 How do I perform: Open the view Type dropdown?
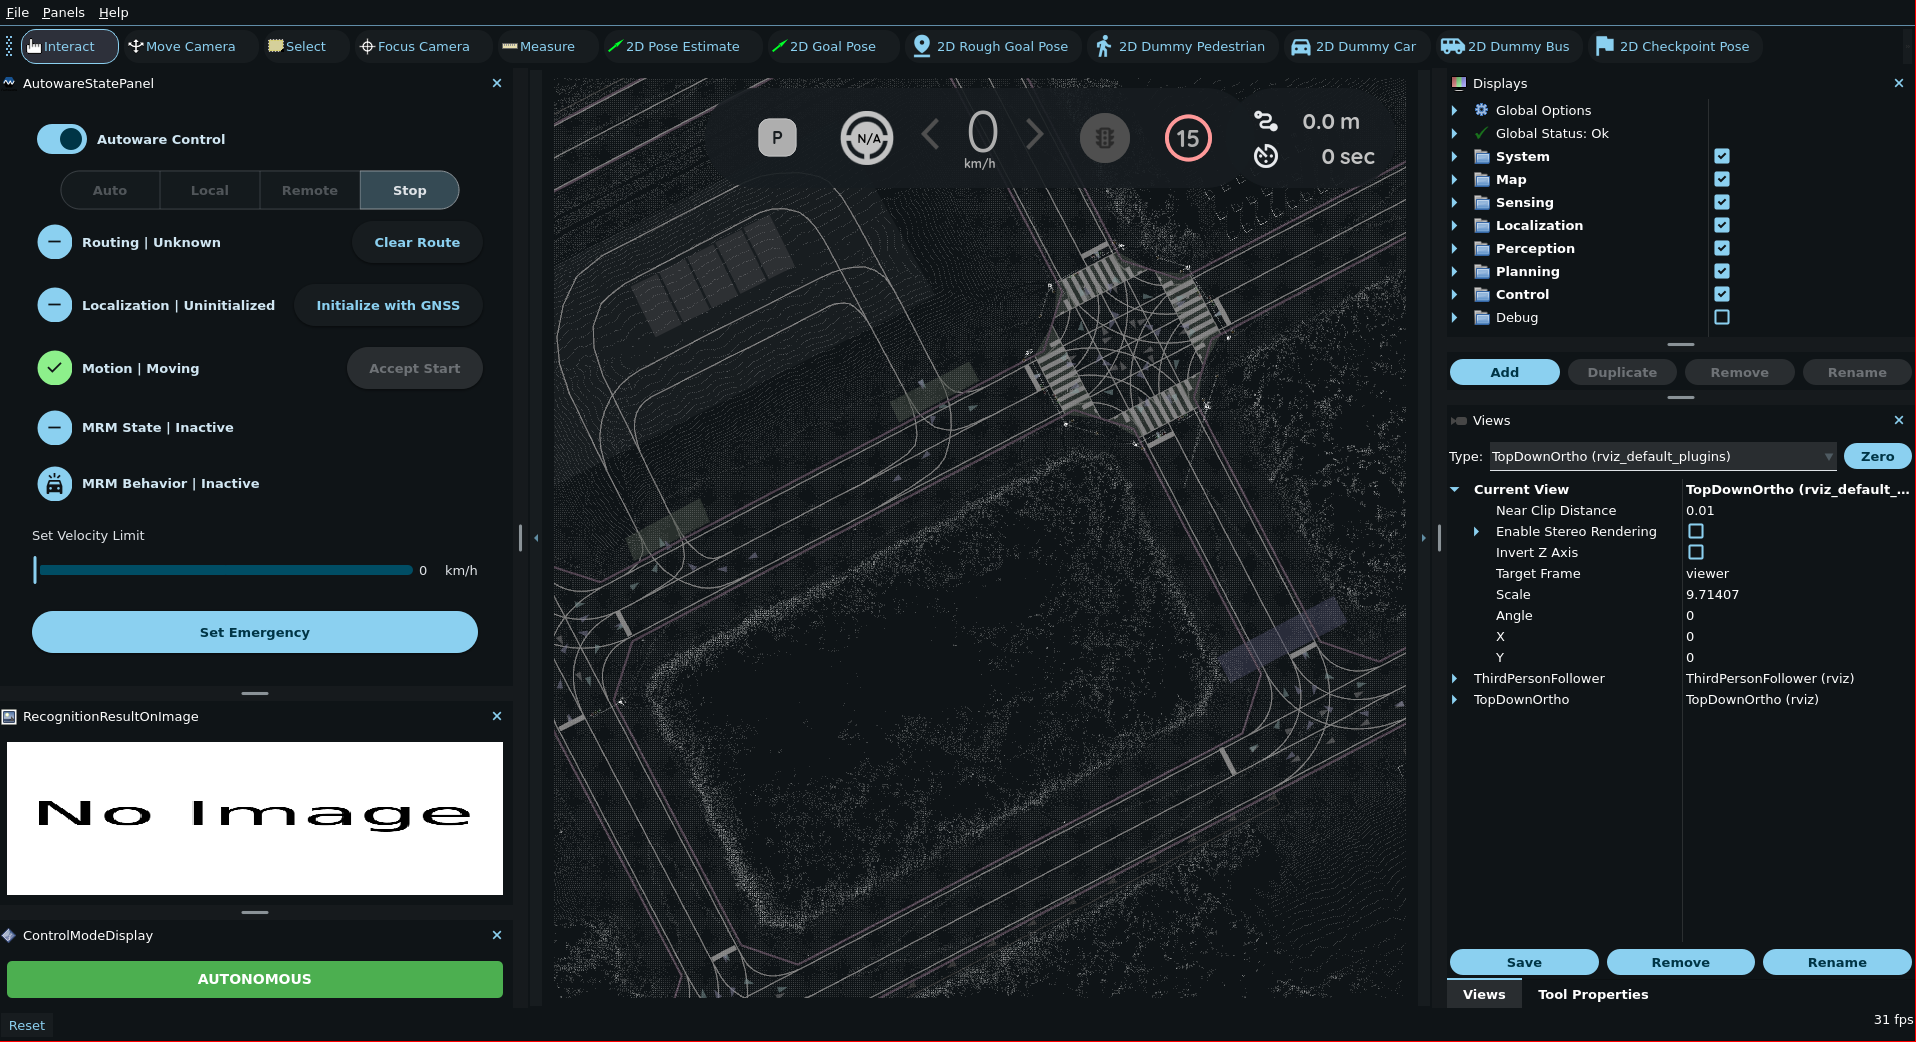1662,457
